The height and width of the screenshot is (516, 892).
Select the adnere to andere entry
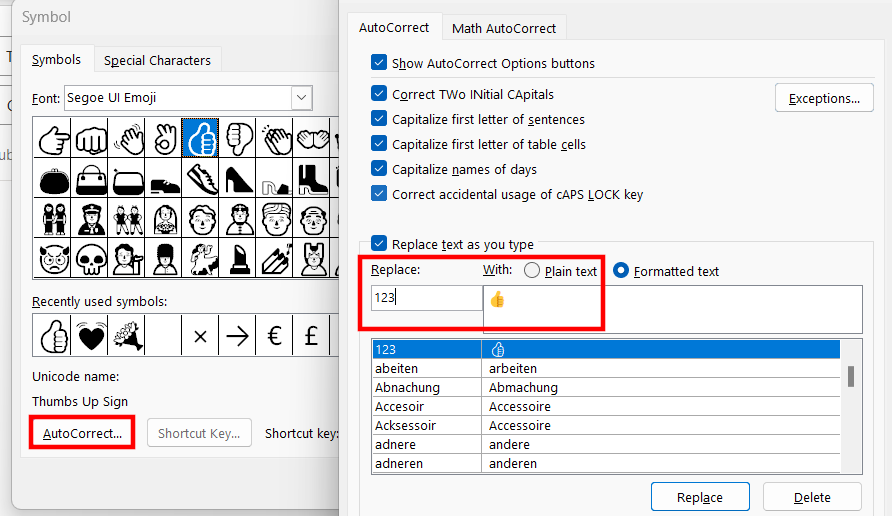pyautogui.click(x=606, y=444)
